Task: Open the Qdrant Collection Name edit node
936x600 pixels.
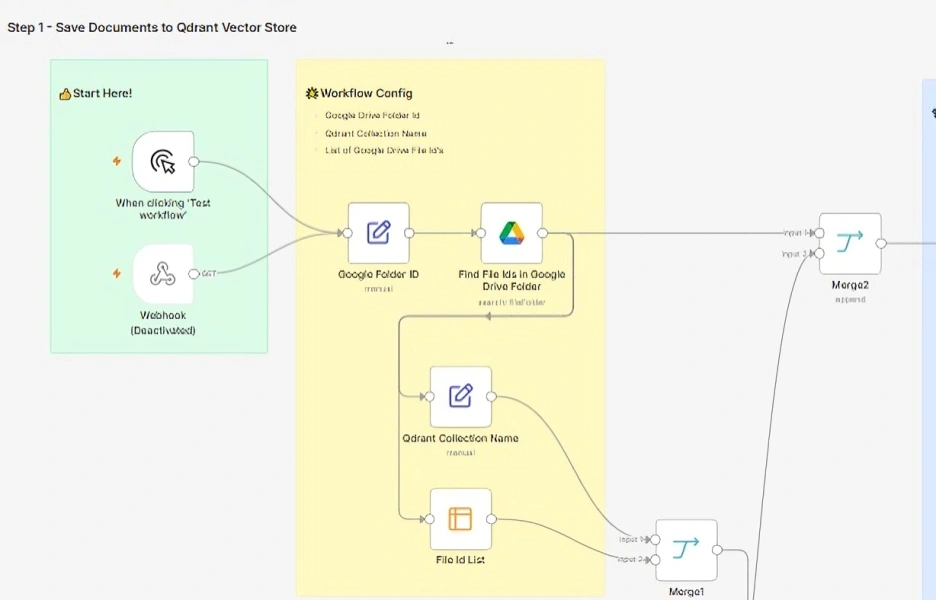Action: pos(461,396)
